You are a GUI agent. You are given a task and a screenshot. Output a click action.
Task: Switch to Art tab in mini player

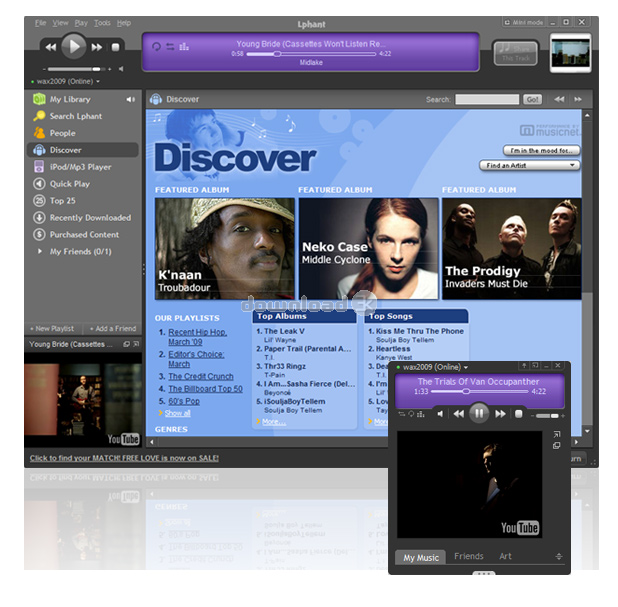[x=505, y=557]
